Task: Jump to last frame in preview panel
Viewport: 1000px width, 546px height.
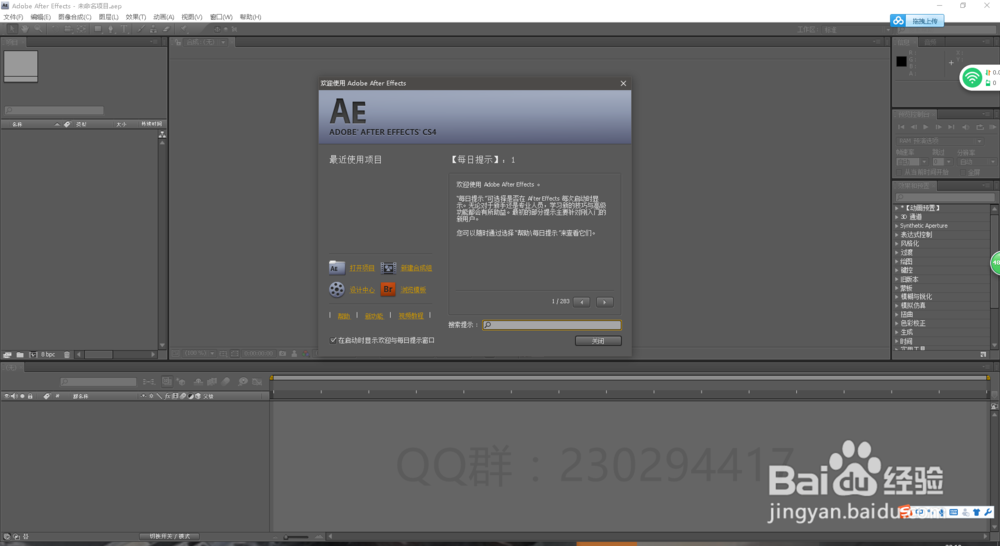Action: [951, 127]
